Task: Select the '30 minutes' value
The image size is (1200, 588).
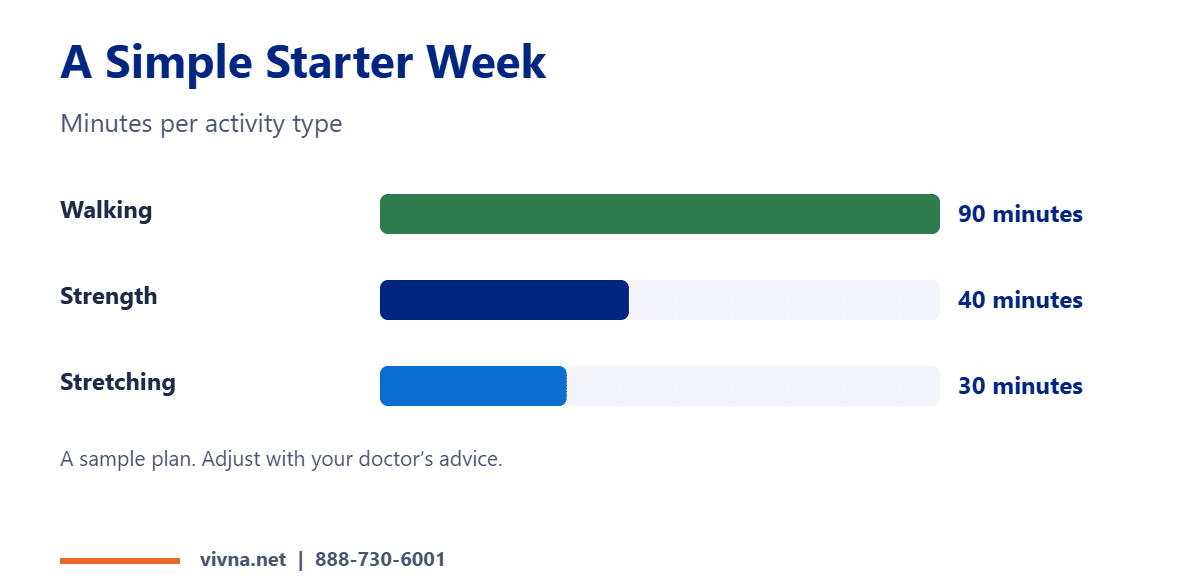Action: 1020,386
